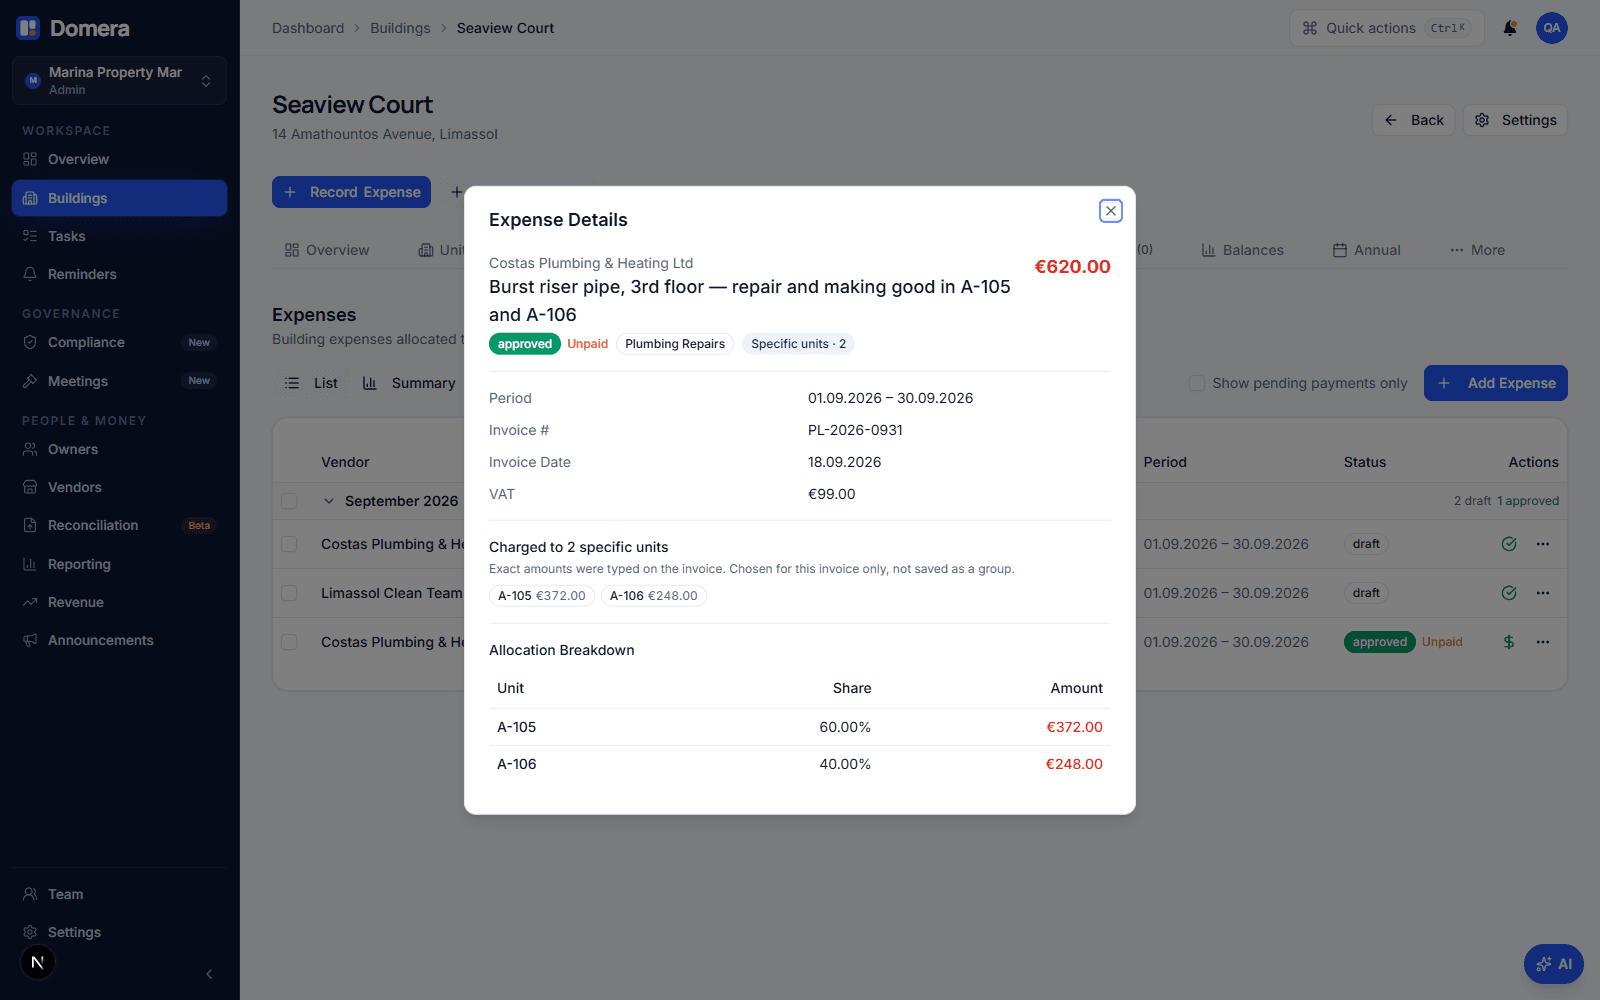
Task: Open Compliance in the sidebar
Action: point(119,342)
